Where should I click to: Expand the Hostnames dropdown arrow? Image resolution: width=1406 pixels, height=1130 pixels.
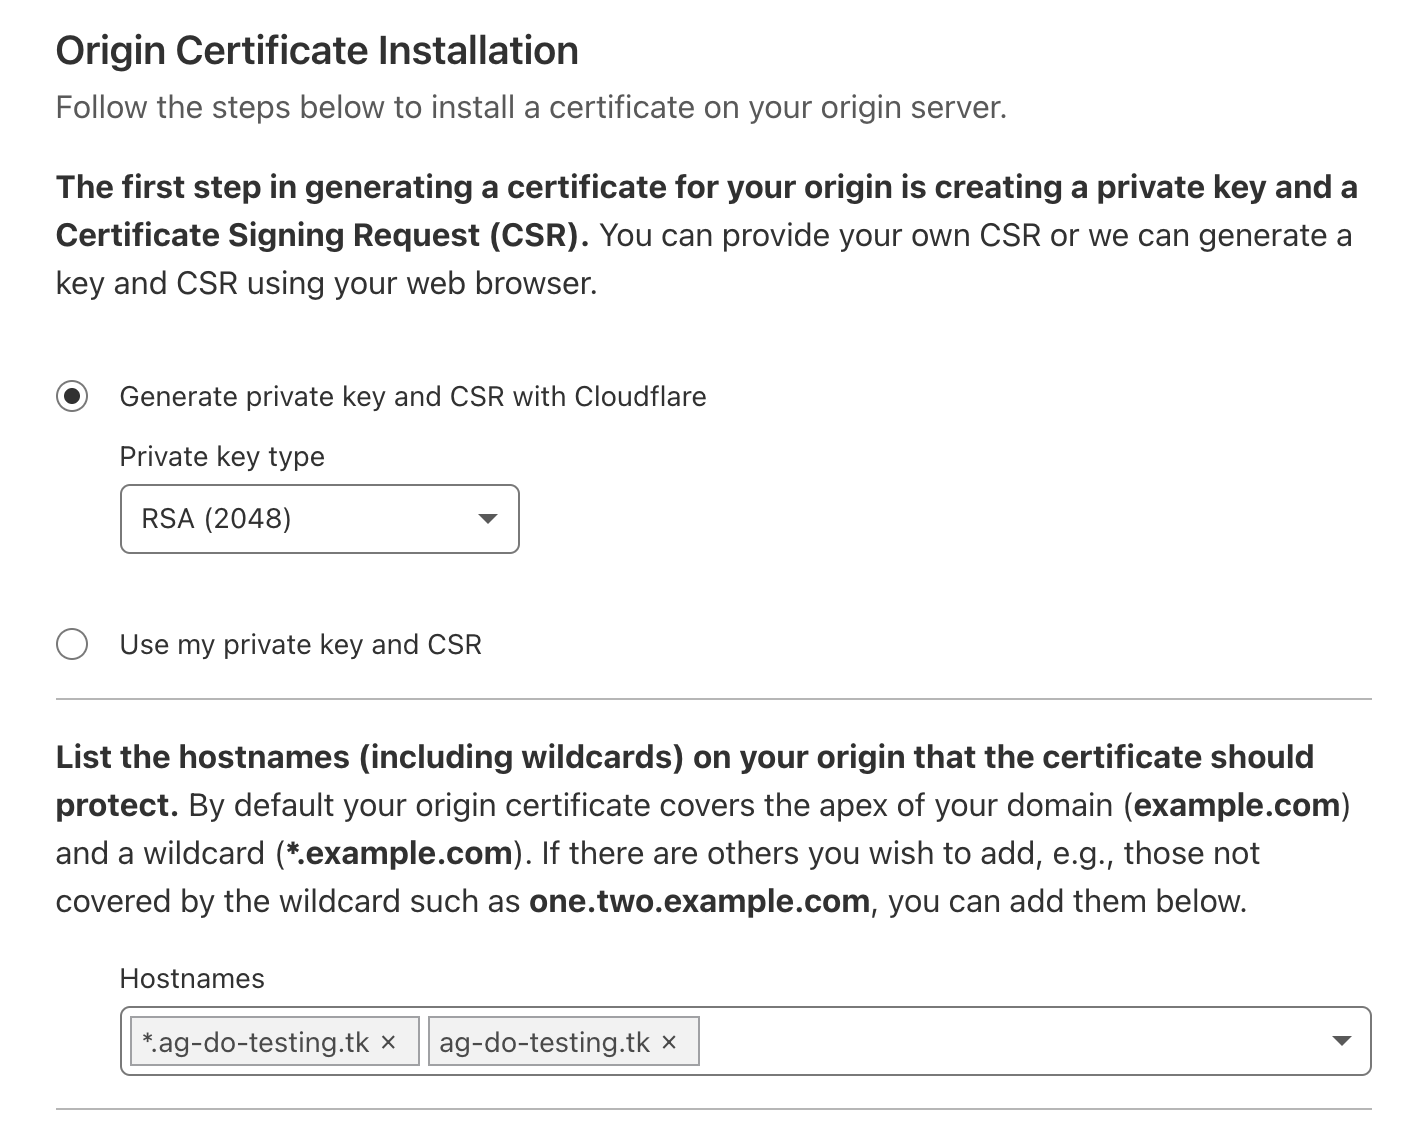pos(1342,1041)
